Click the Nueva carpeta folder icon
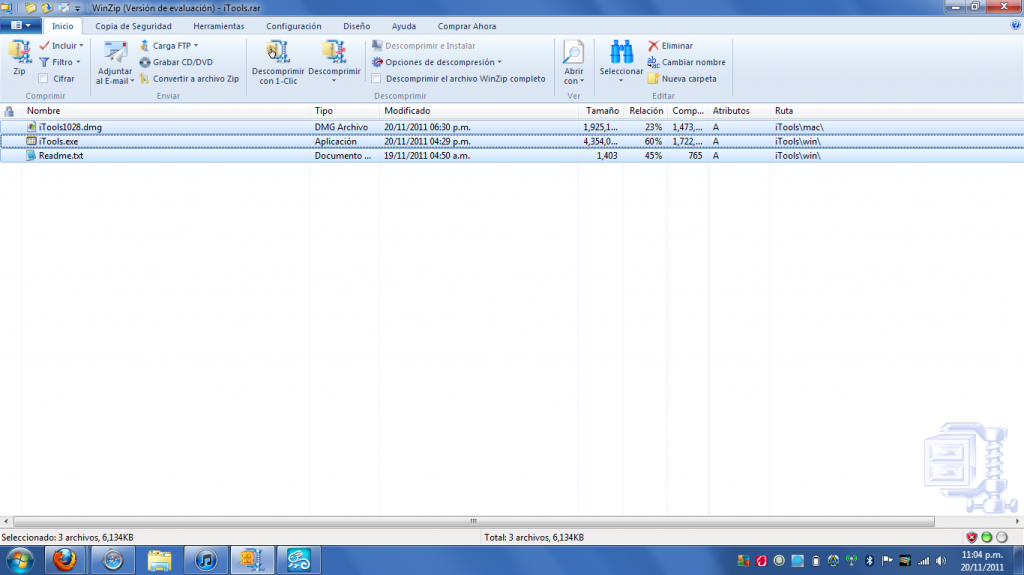 (653, 78)
